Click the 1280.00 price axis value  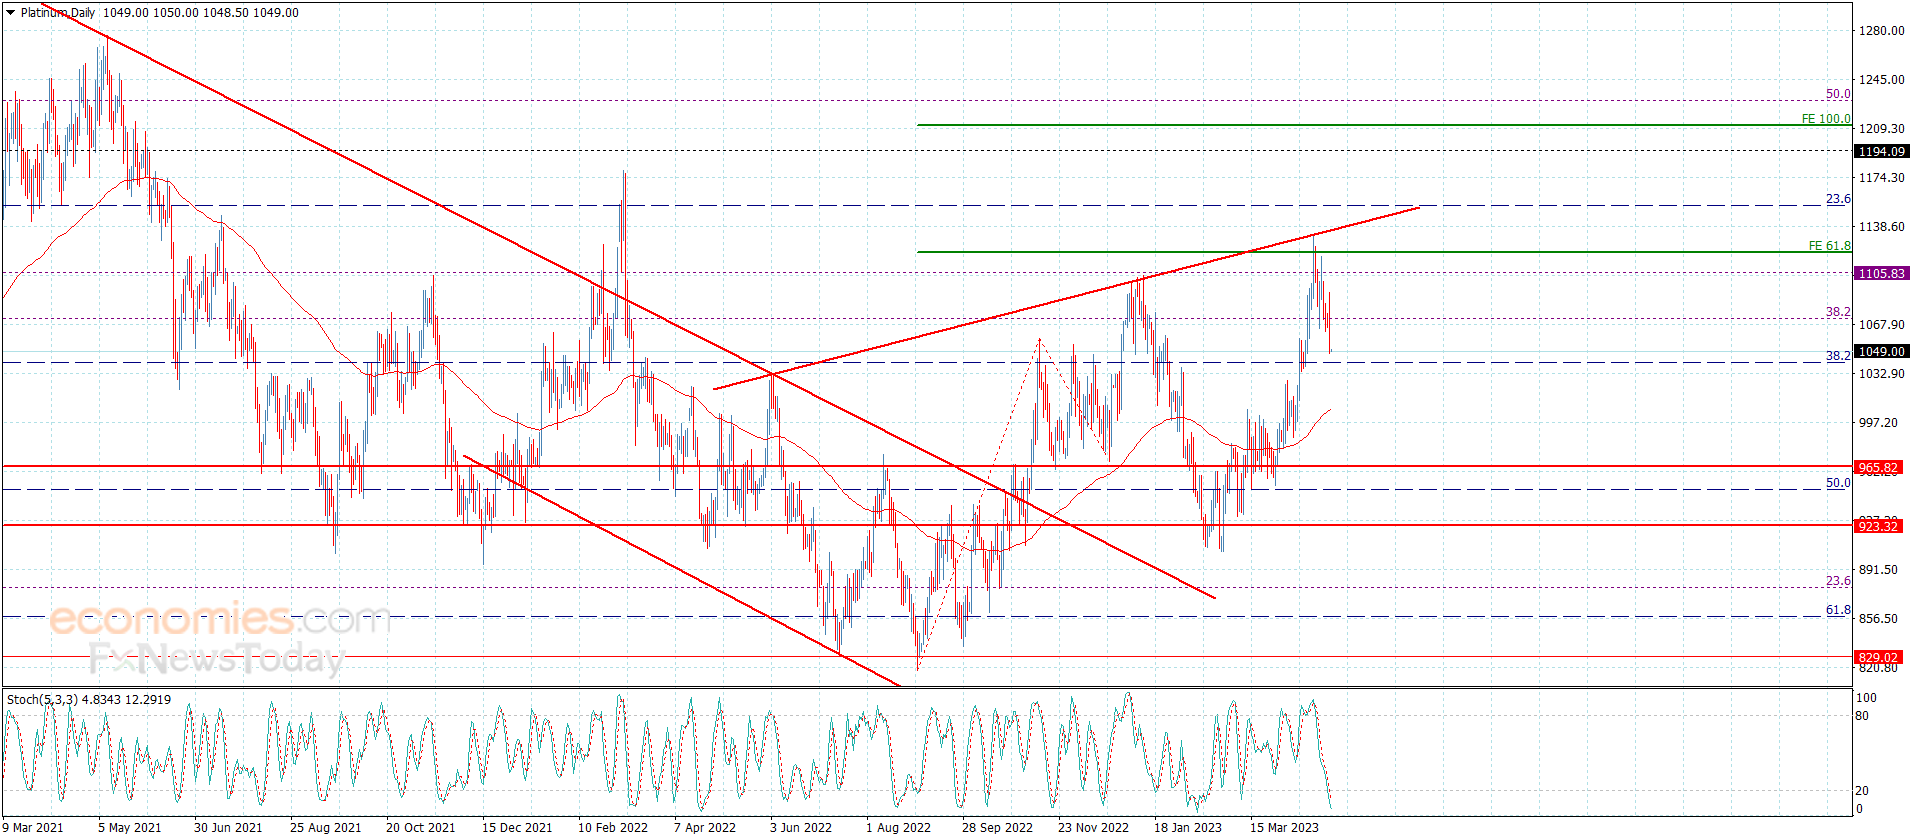click(x=1881, y=30)
